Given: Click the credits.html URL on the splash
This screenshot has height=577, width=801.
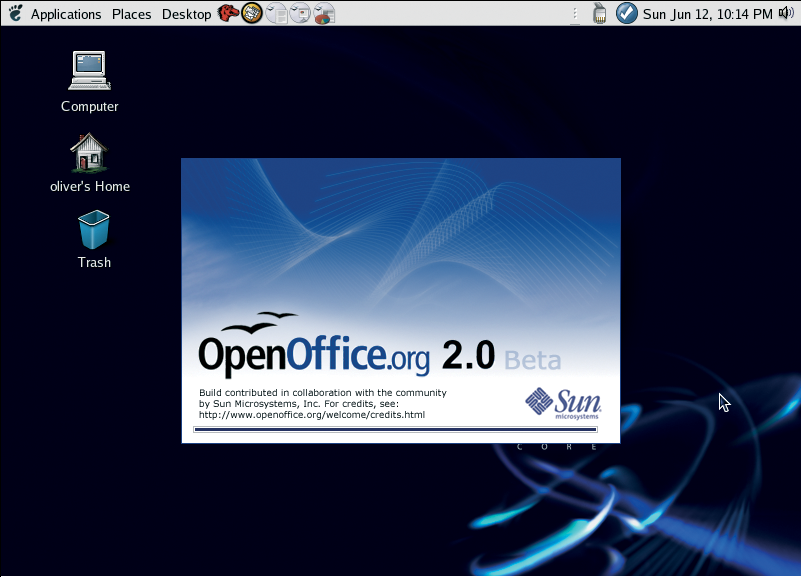Looking at the screenshot, I should point(312,415).
